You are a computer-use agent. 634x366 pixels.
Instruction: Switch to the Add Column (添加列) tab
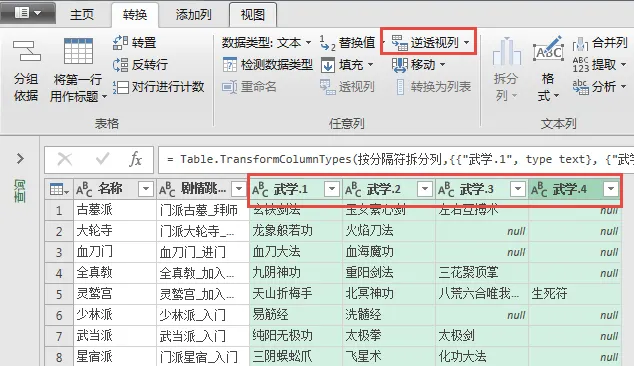point(193,15)
